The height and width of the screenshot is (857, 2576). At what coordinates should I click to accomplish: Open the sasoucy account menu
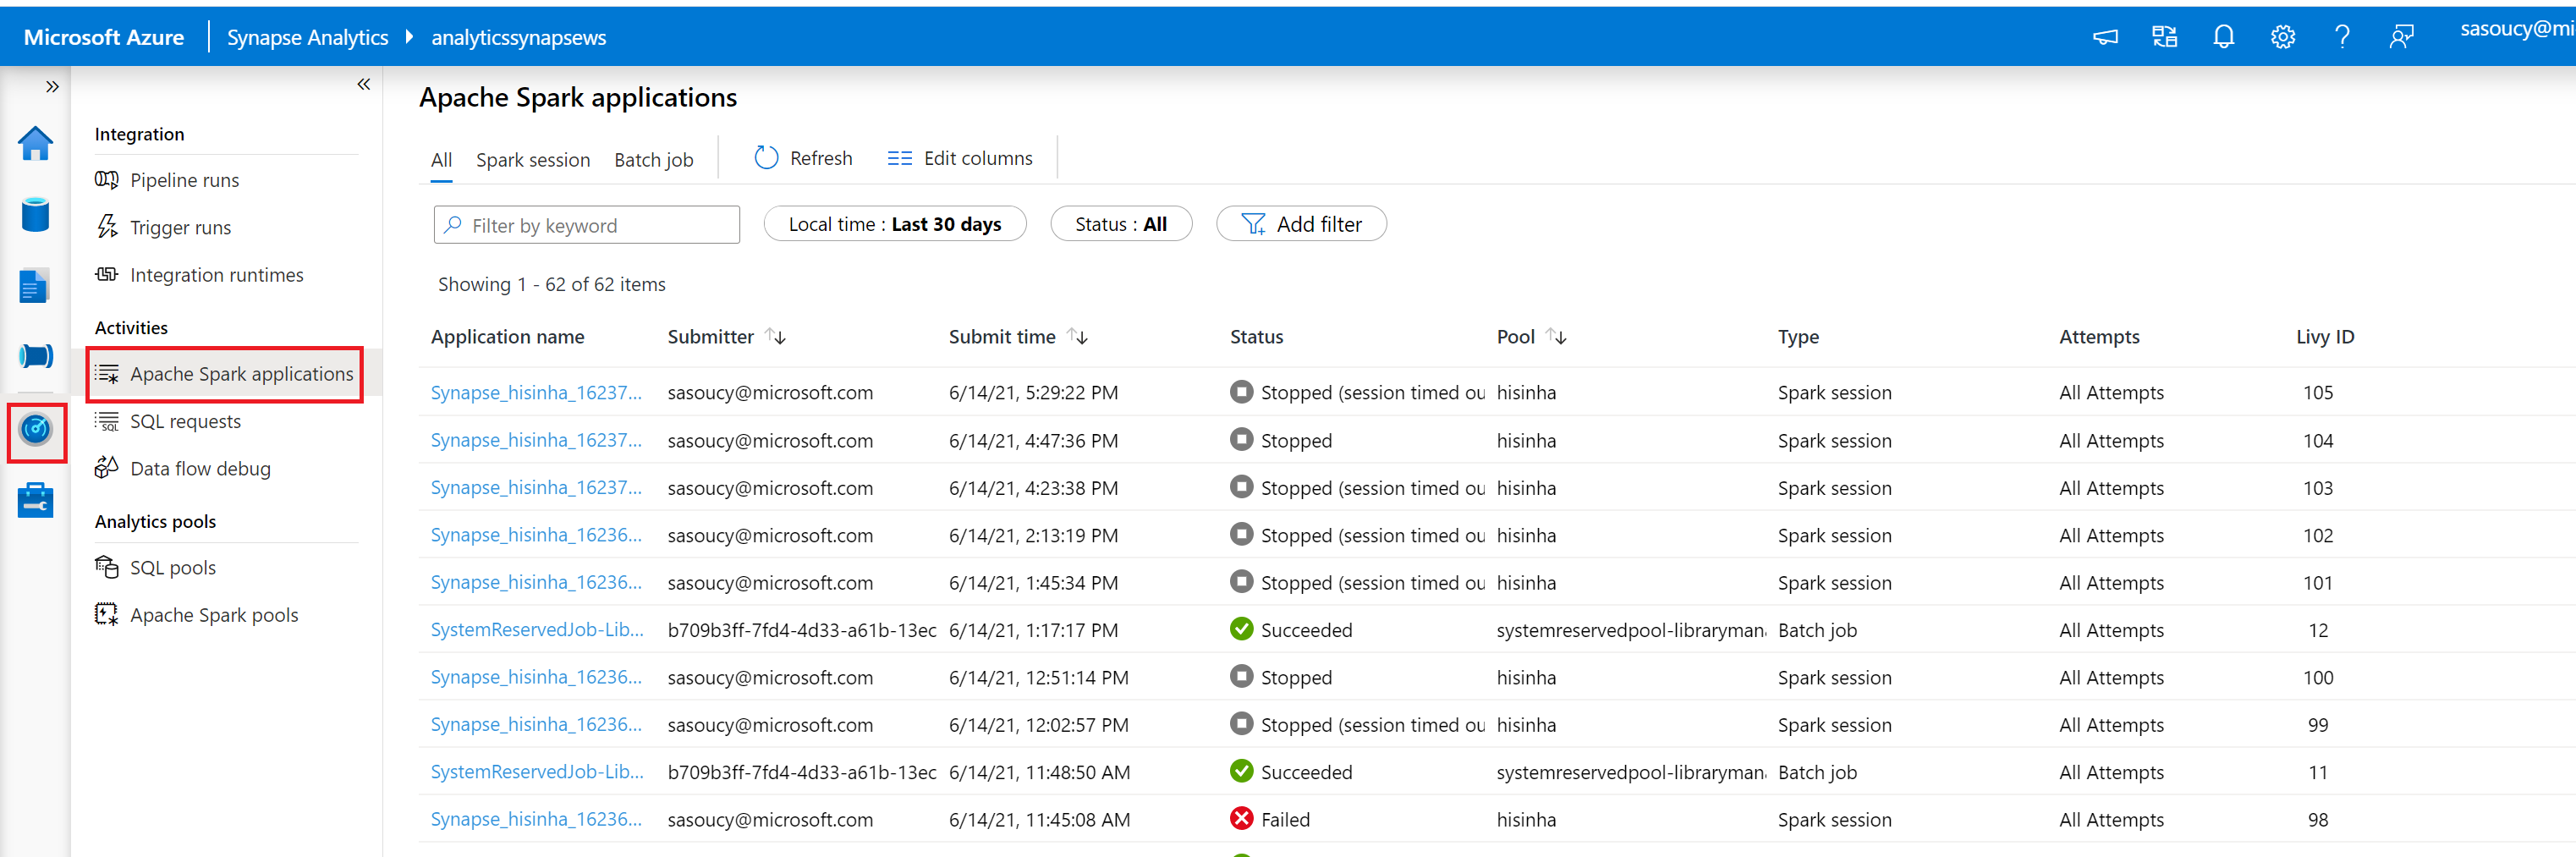(x=2517, y=29)
